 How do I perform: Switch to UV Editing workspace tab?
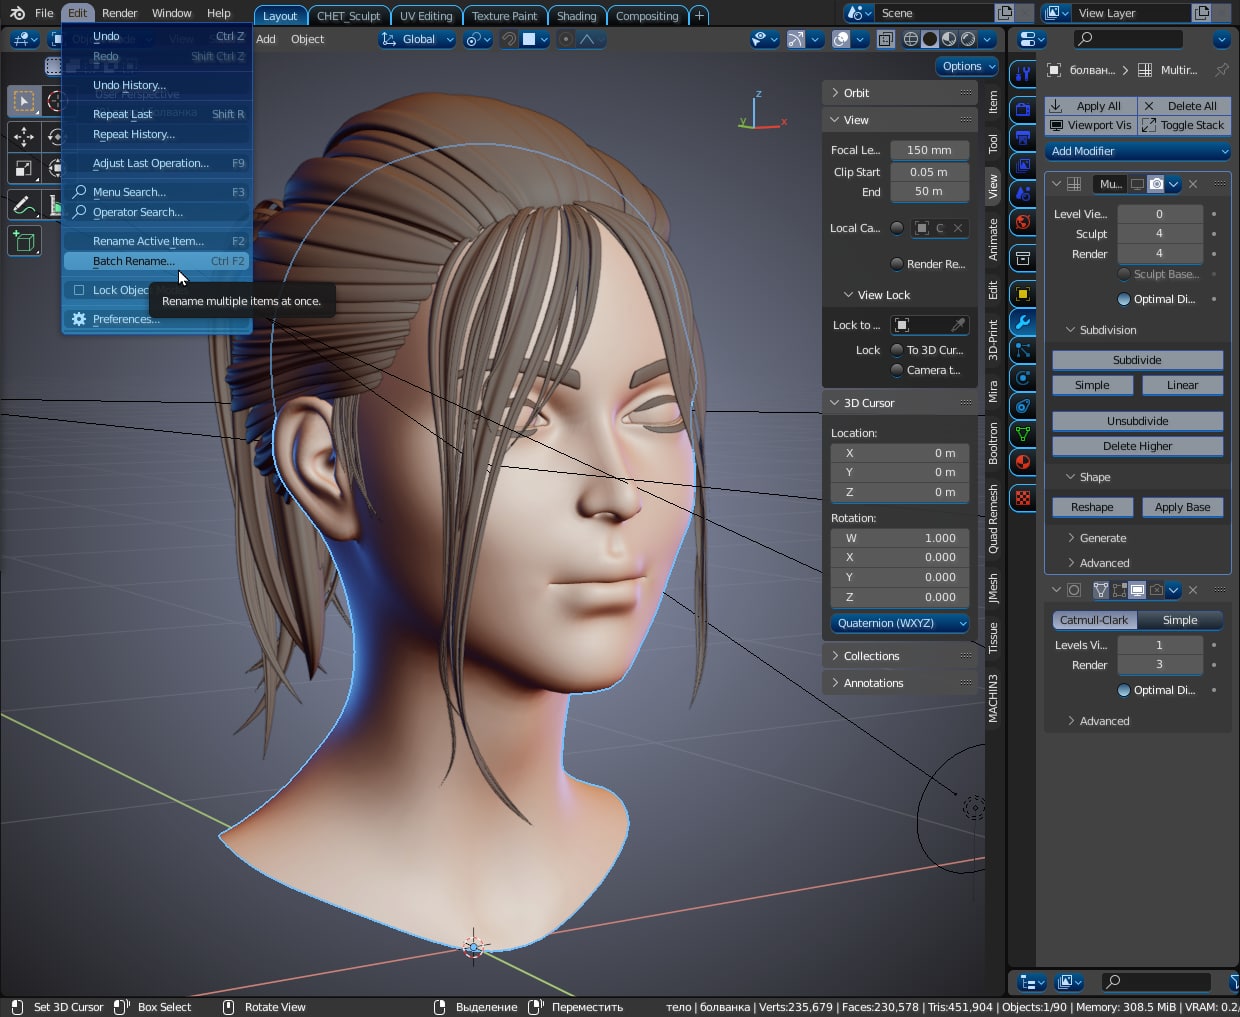pyautogui.click(x=426, y=16)
